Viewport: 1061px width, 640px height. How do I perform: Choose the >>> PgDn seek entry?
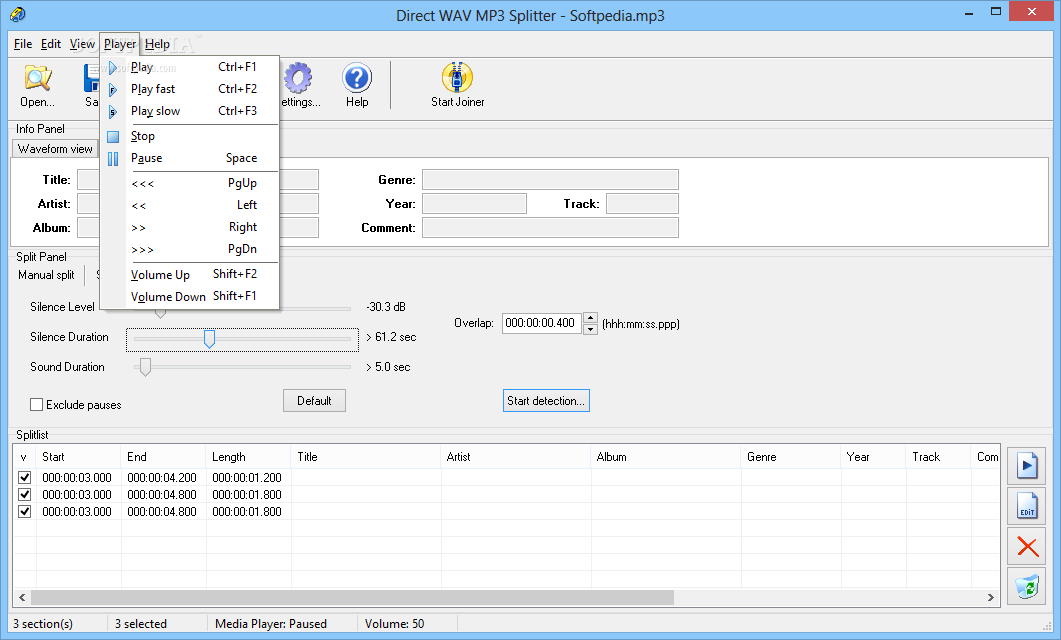pyautogui.click(x=189, y=250)
